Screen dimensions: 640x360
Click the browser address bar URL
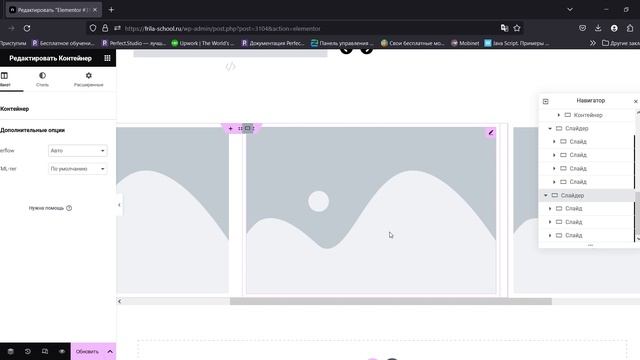pyautogui.click(x=222, y=29)
